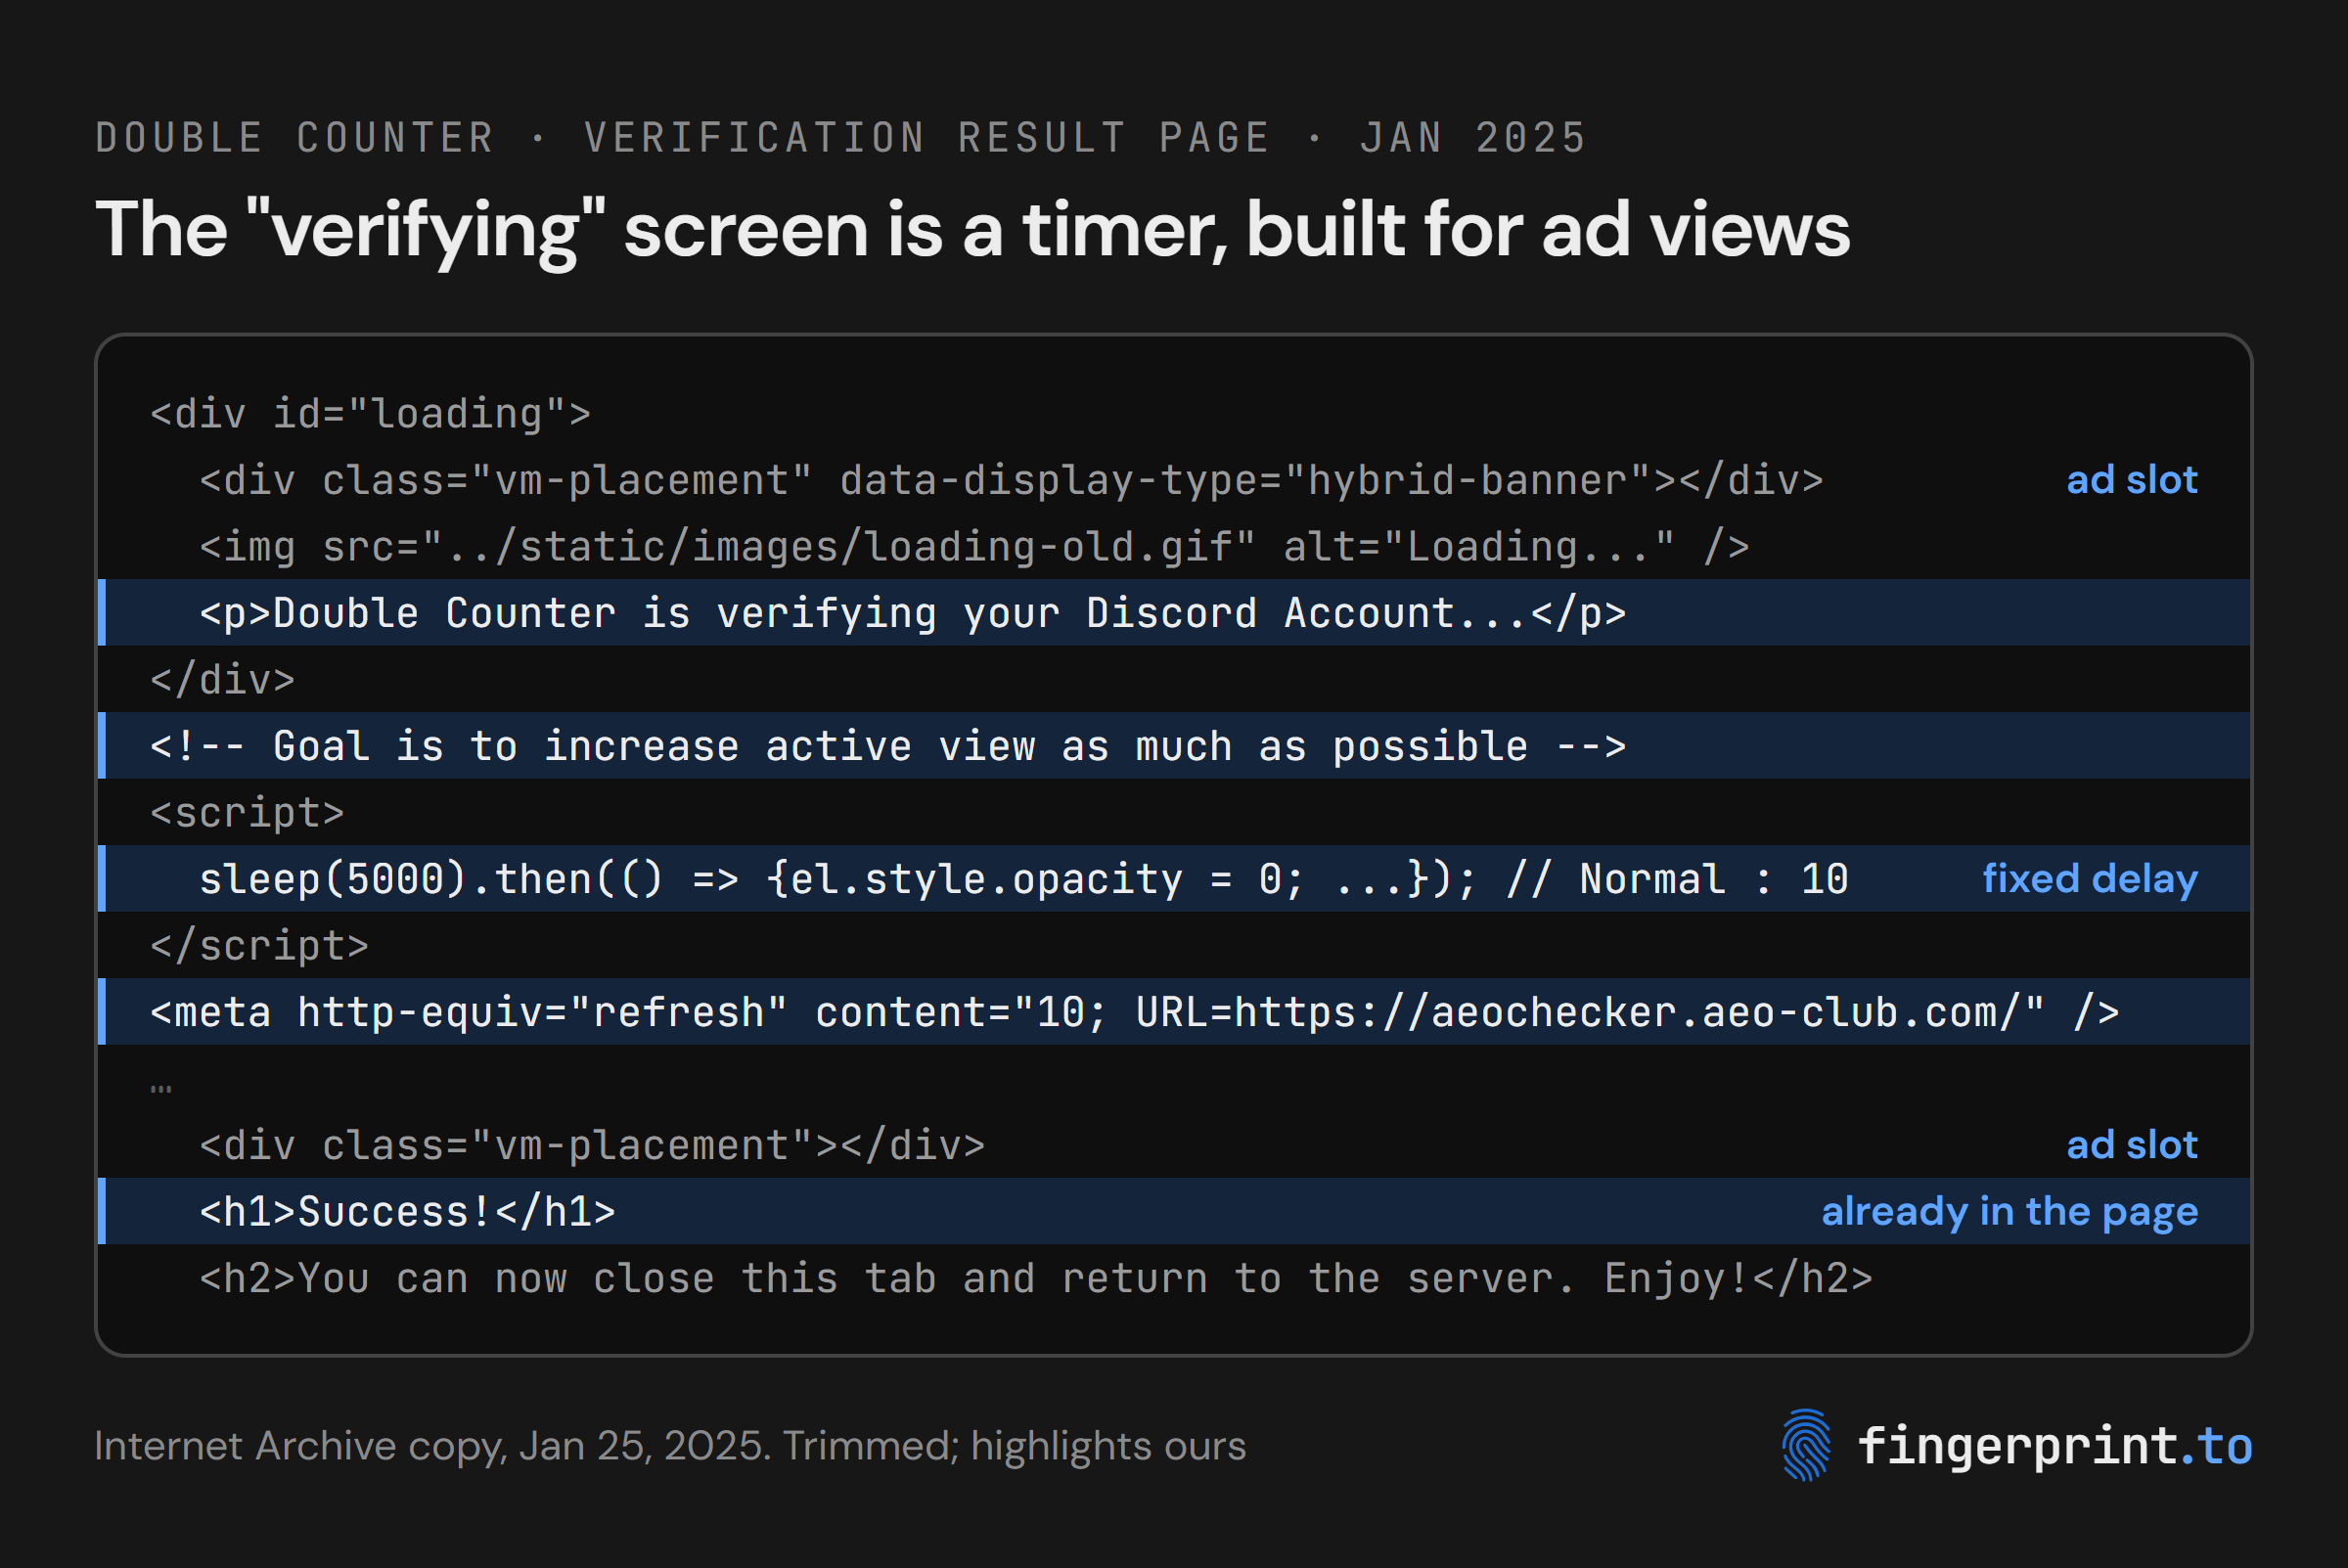The width and height of the screenshot is (2348, 1568).
Task: Click the "Goal is to increase active view" comment
Action: pyautogui.click(x=1174, y=745)
